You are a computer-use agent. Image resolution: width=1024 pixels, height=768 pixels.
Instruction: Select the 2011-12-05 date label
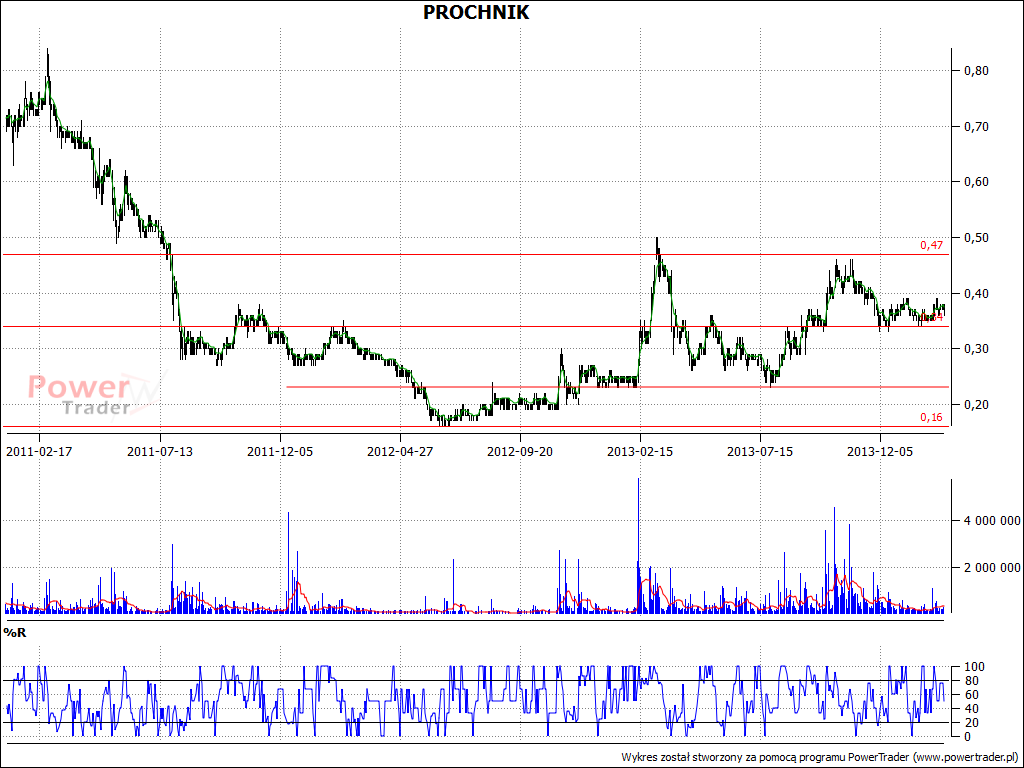[280, 451]
